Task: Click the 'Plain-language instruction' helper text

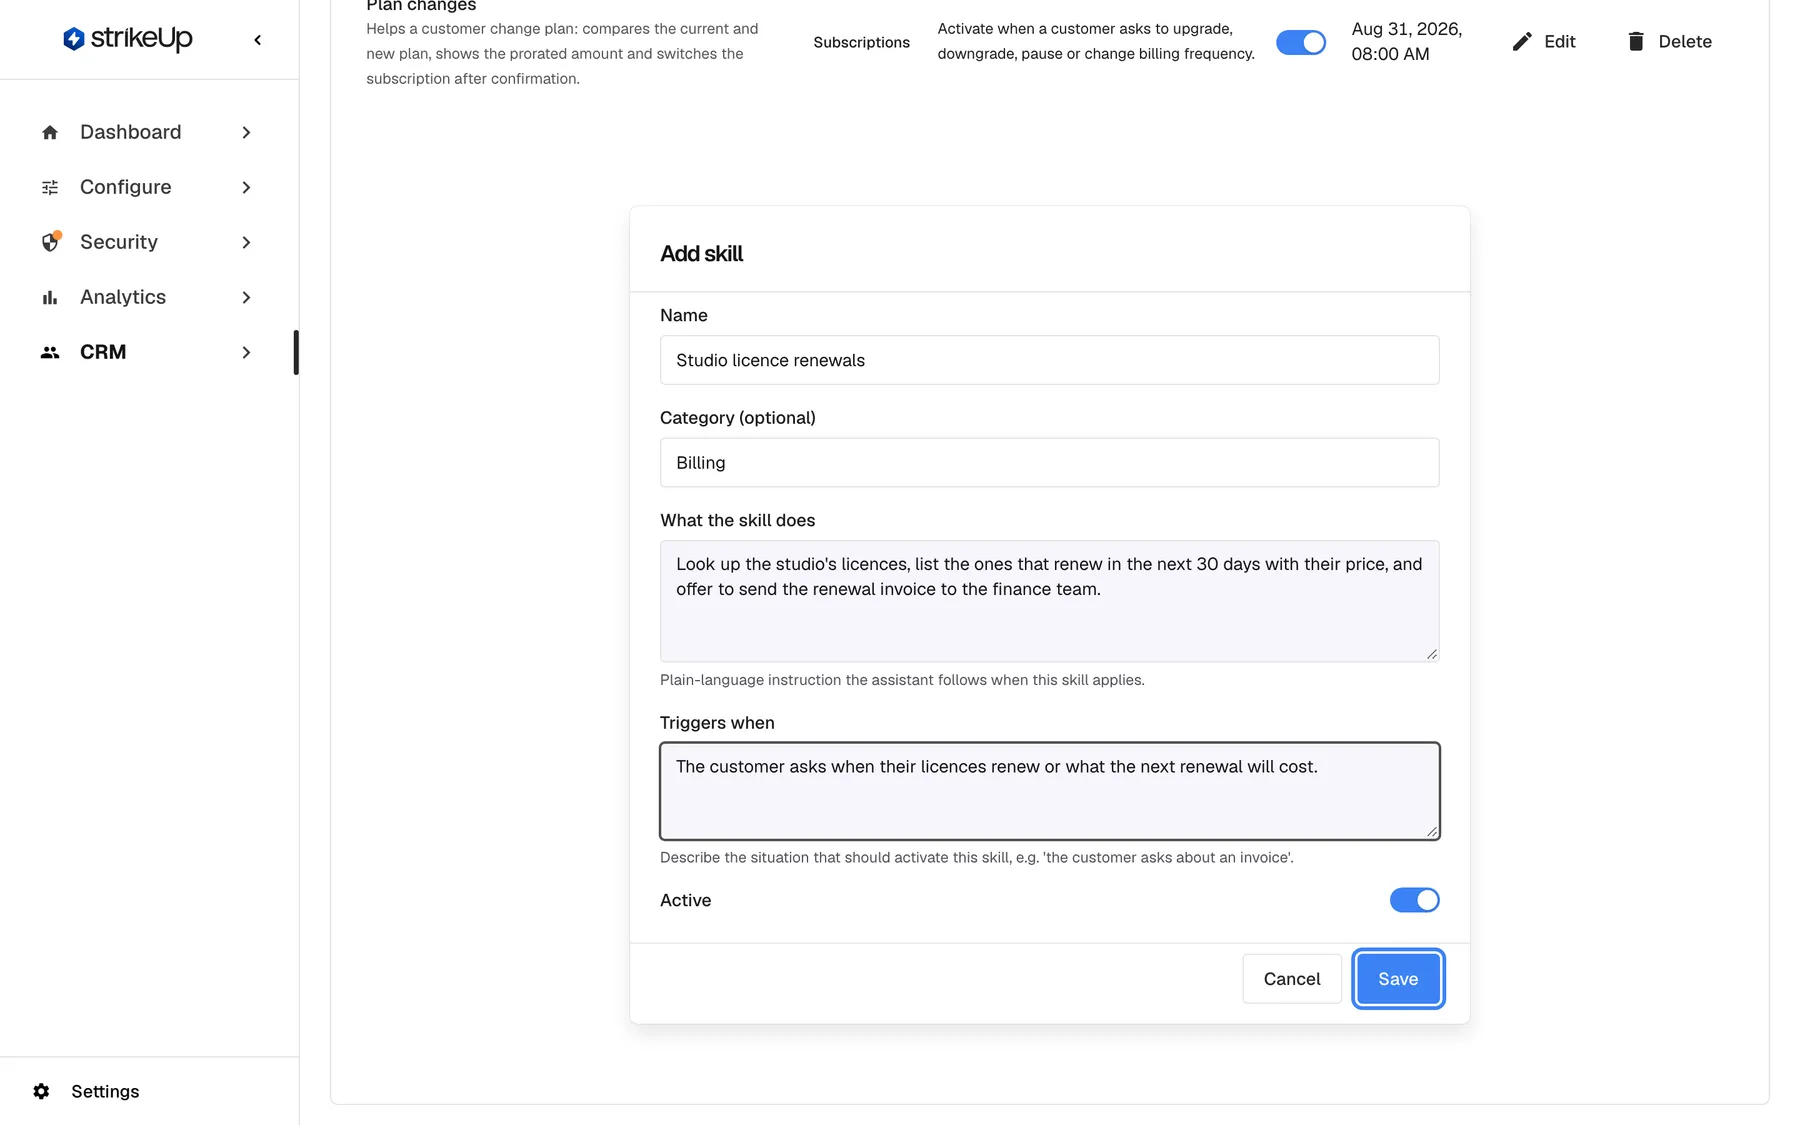Action: 902,680
